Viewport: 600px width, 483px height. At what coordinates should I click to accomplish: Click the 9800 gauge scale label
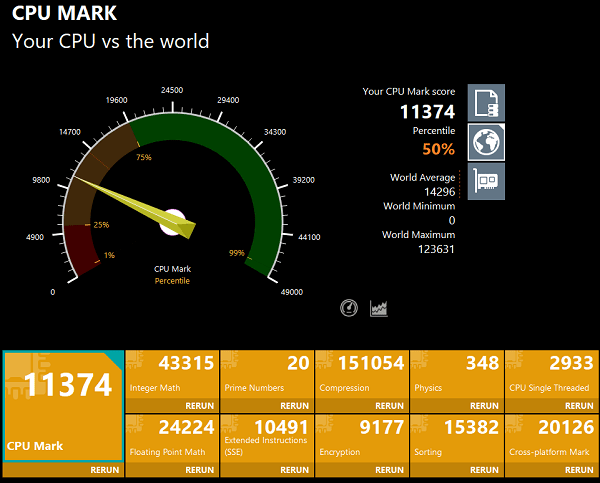[41, 180]
